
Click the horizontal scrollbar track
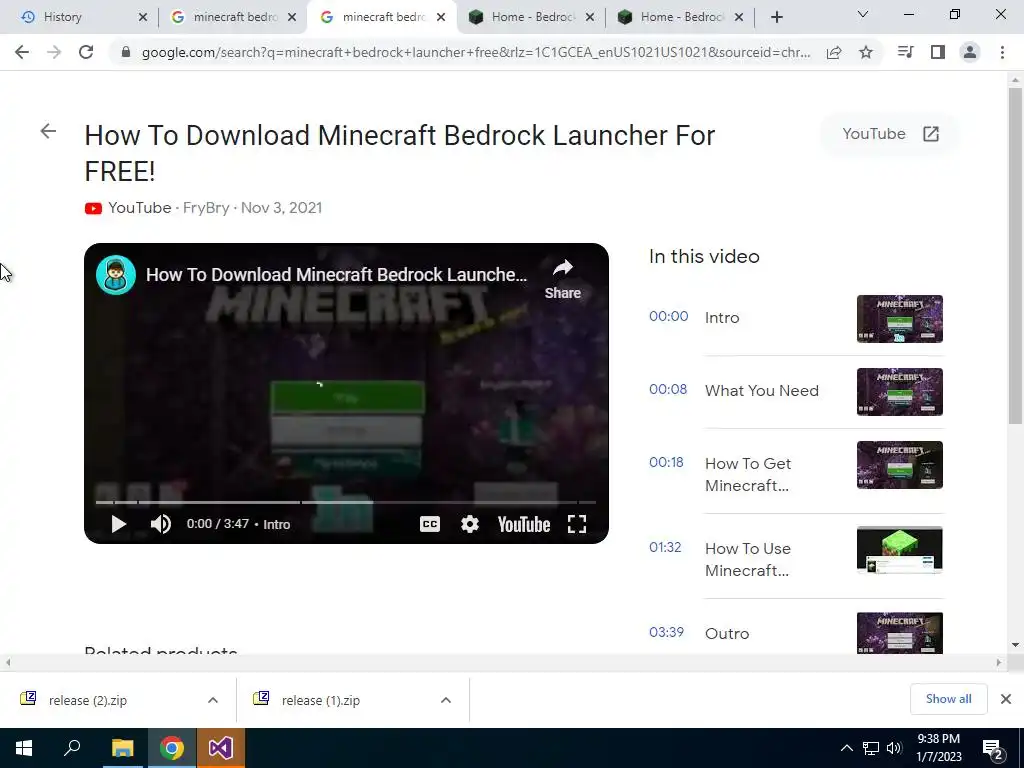point(503,662)
